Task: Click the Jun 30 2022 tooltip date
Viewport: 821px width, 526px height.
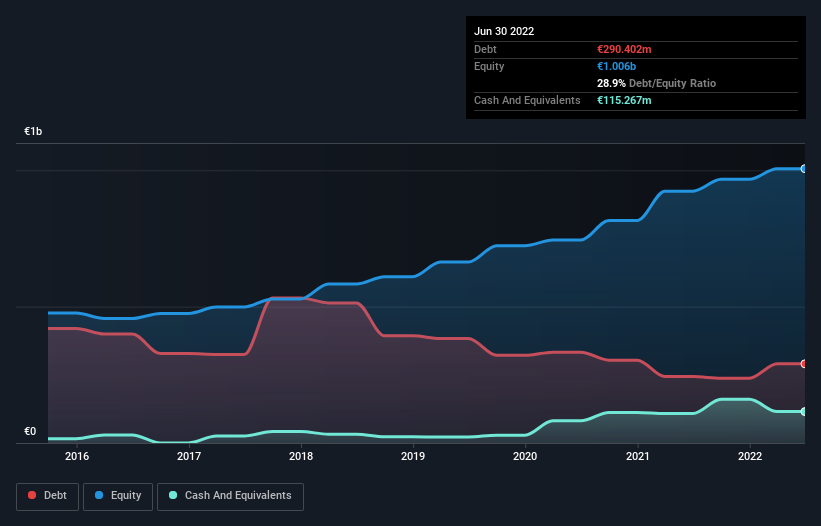Action: click(504, 31)
